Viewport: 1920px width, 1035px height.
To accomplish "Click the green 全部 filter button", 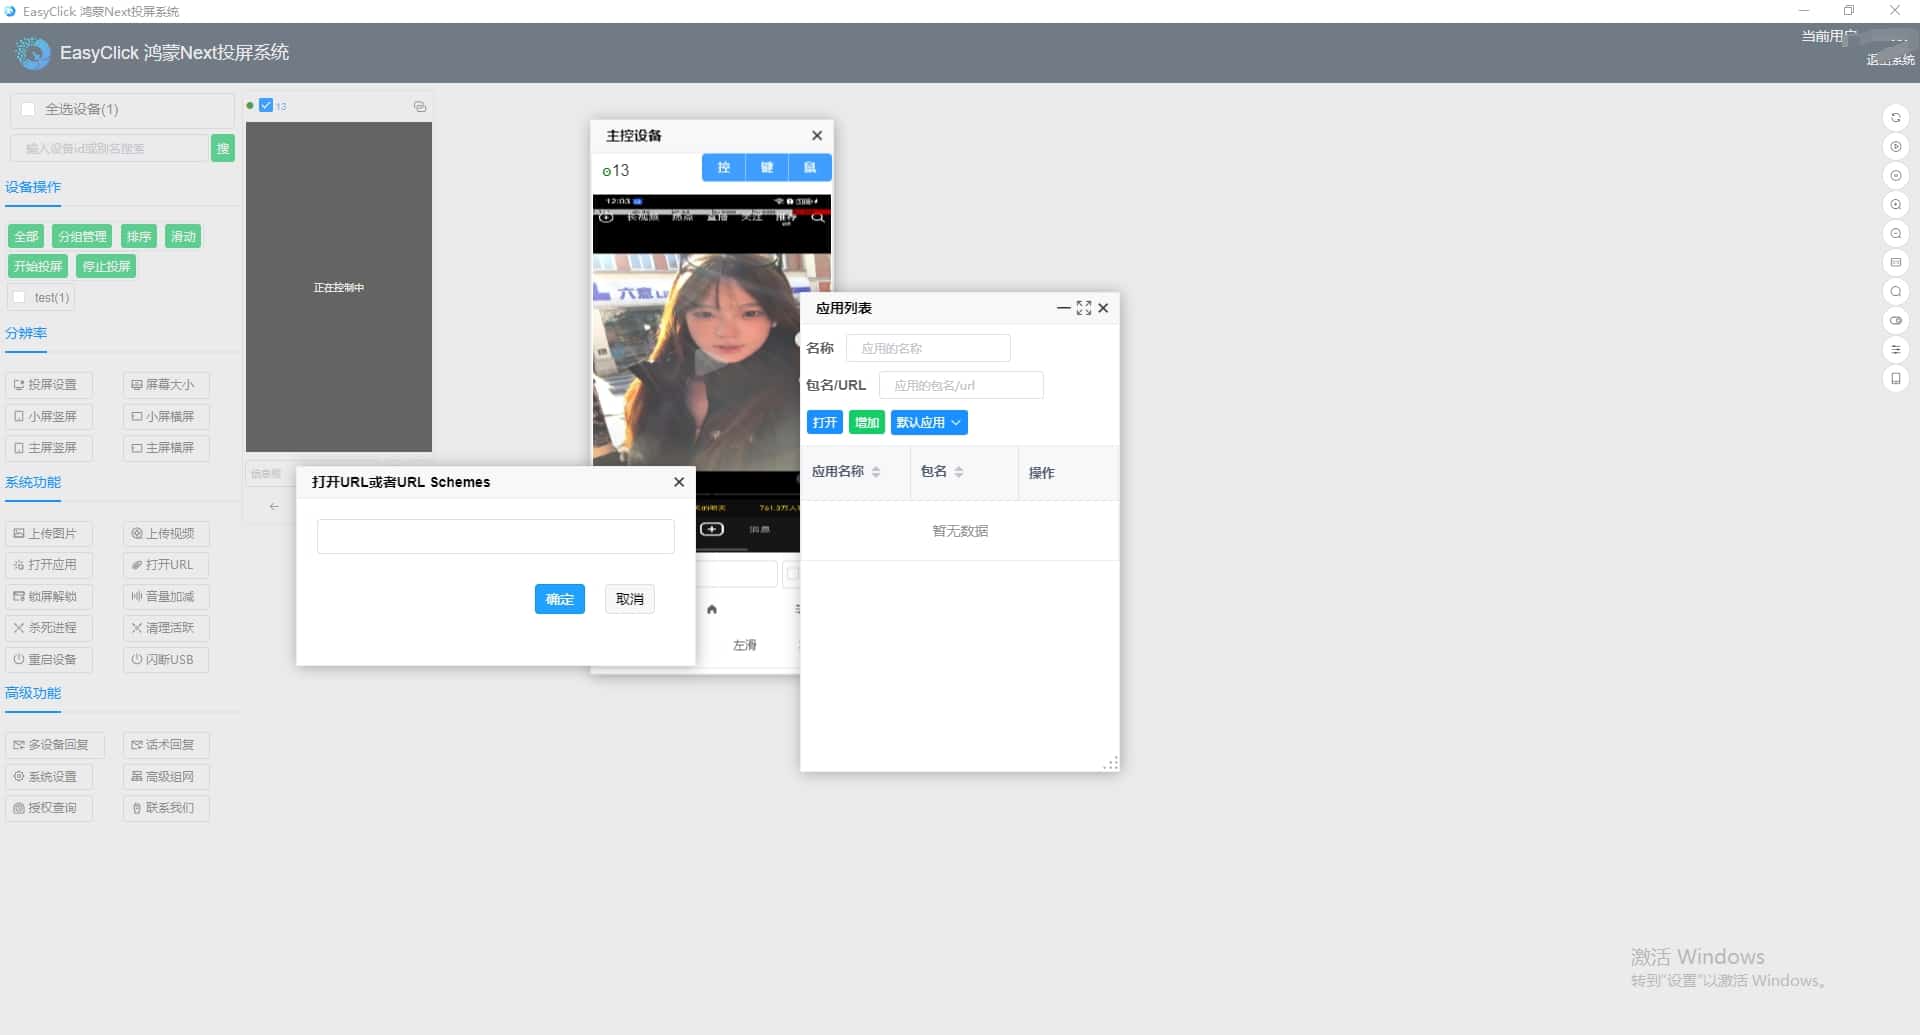I will [26, 237].
